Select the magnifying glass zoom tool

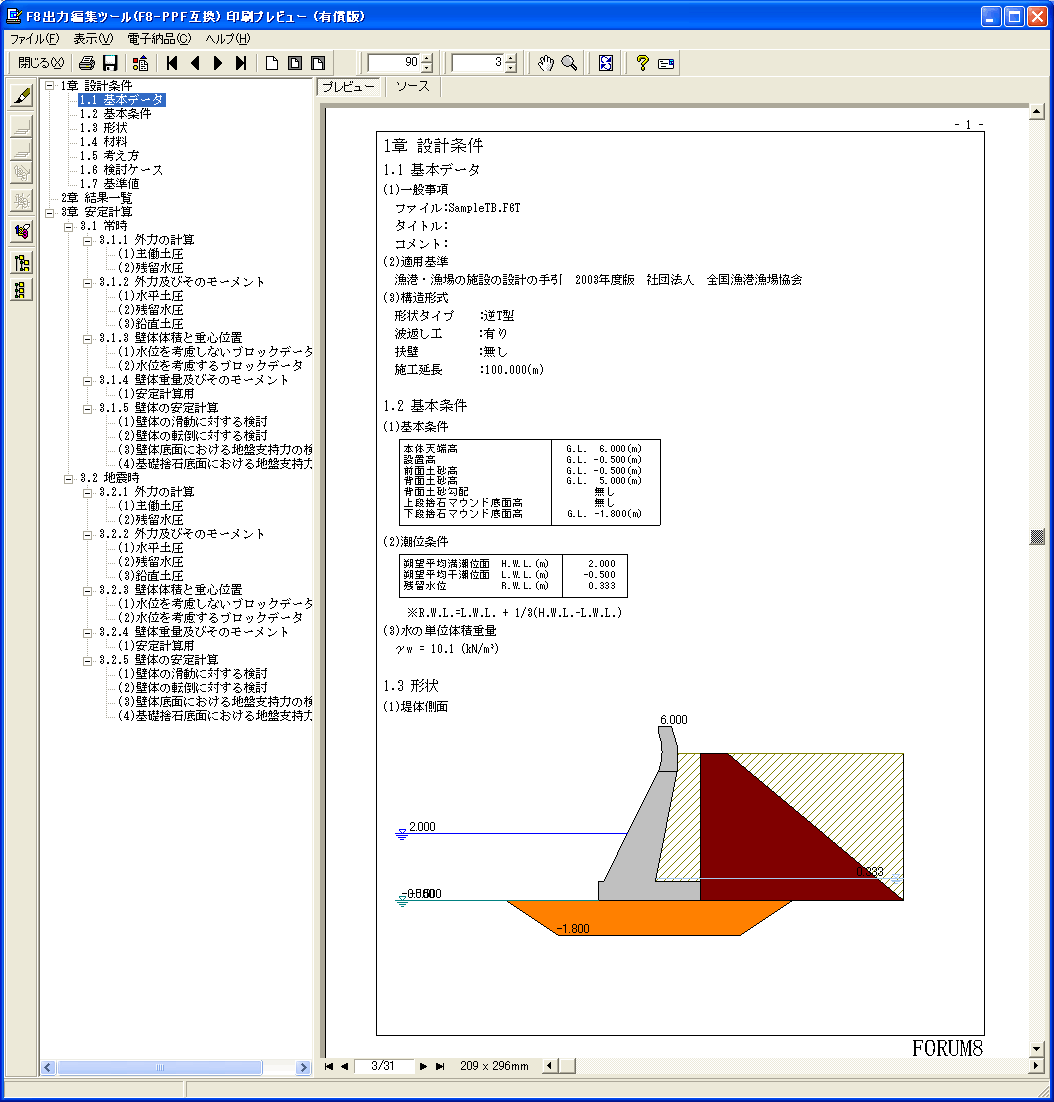tap(569, 63)
